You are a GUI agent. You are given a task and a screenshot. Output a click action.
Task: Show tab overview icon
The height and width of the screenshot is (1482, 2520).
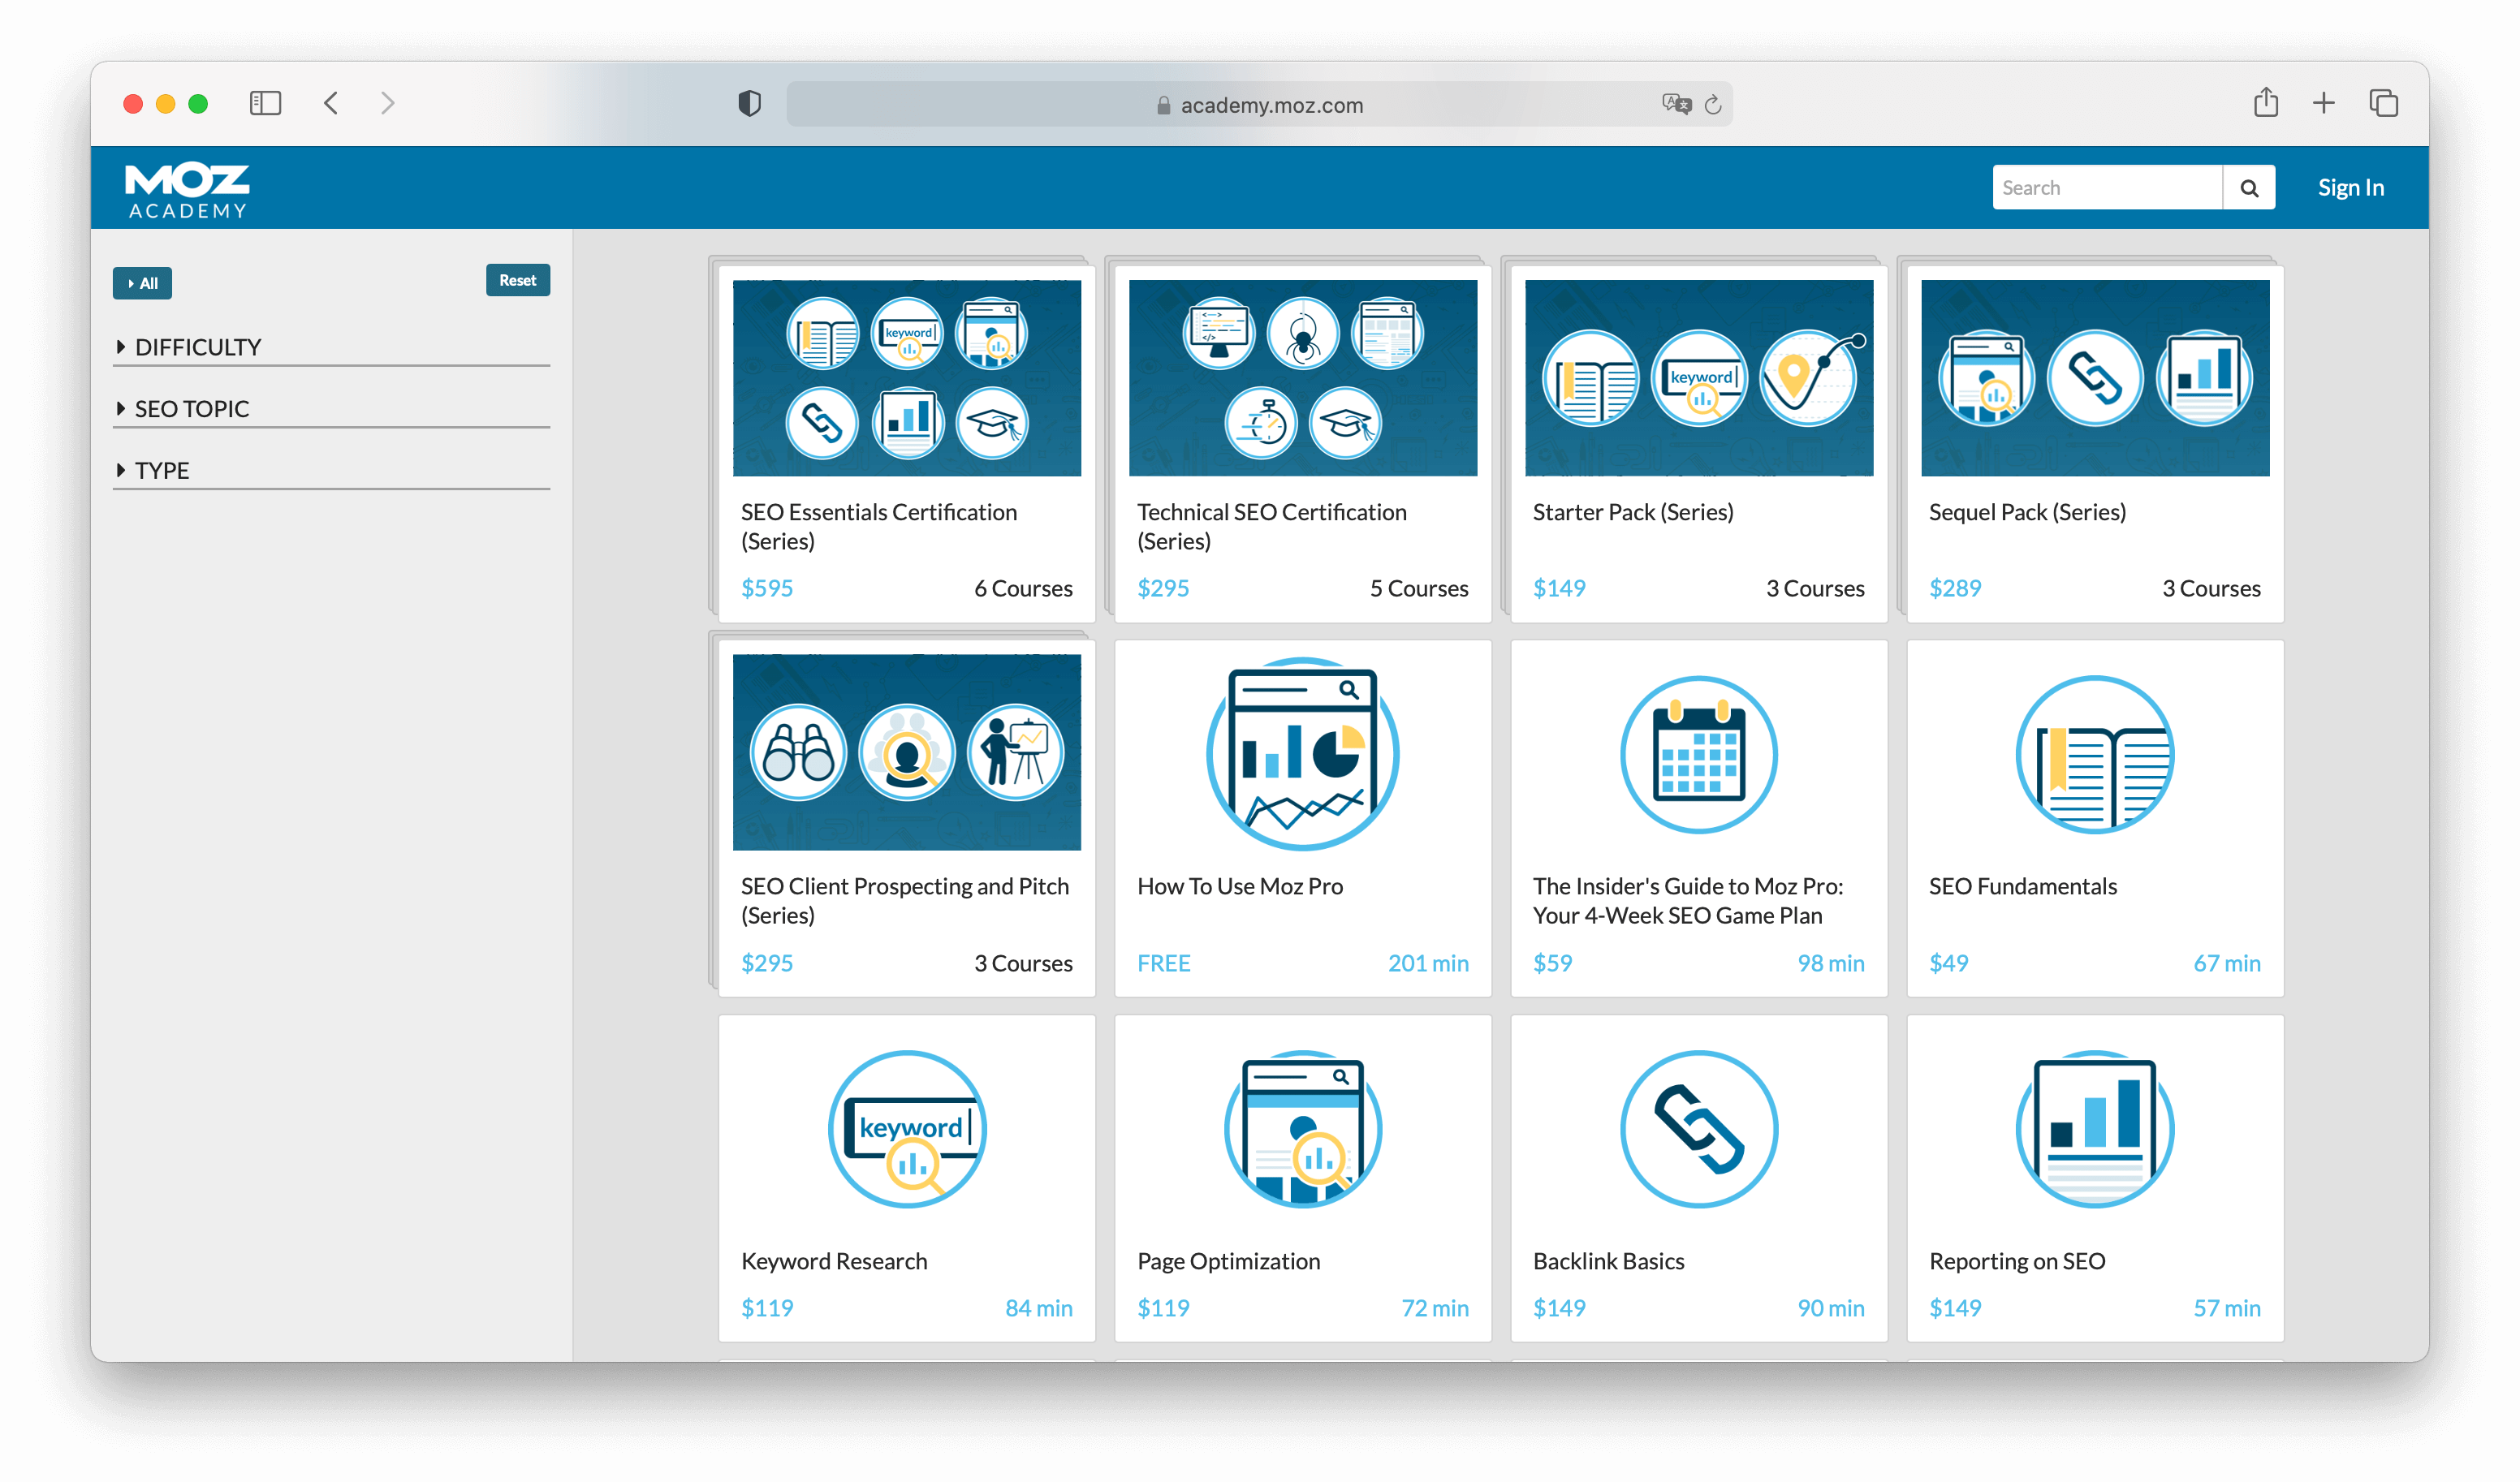pyautogui.click(x=2383, y=103)
